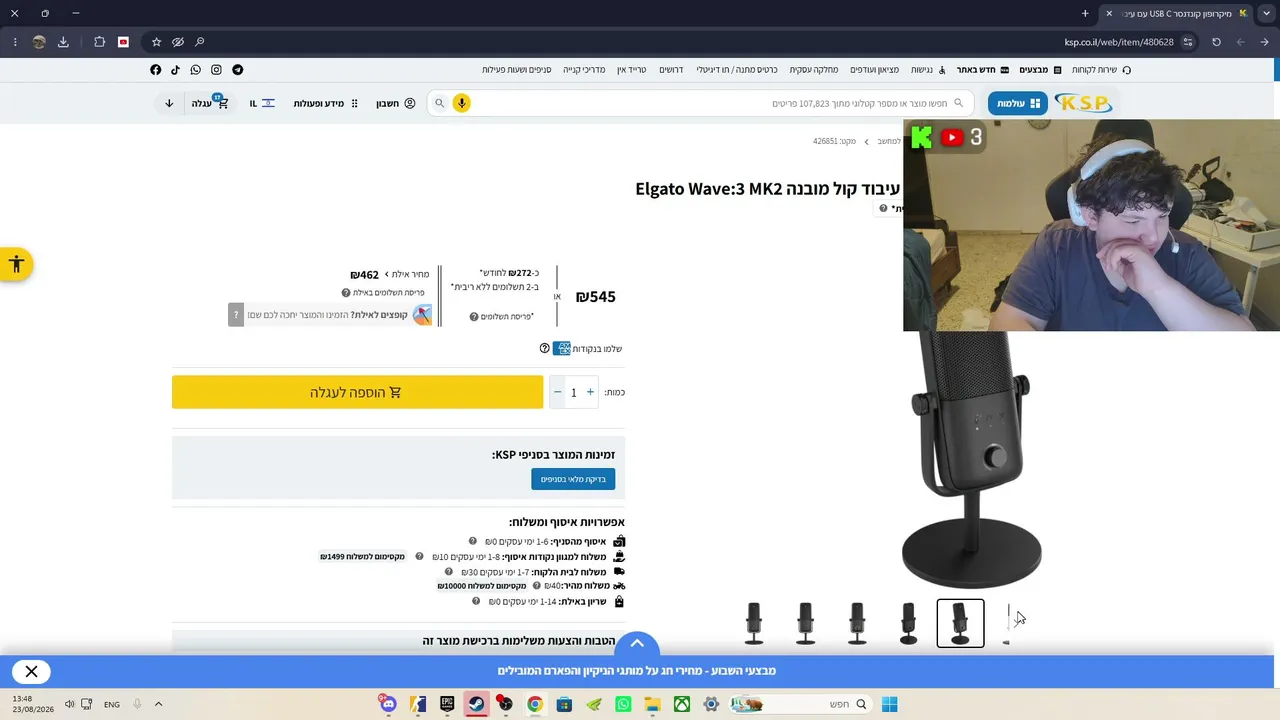Image resolution: width=1280 pixels, height=720 pixels.
Task: Open the IL language selector
Action: coord(261,103)
